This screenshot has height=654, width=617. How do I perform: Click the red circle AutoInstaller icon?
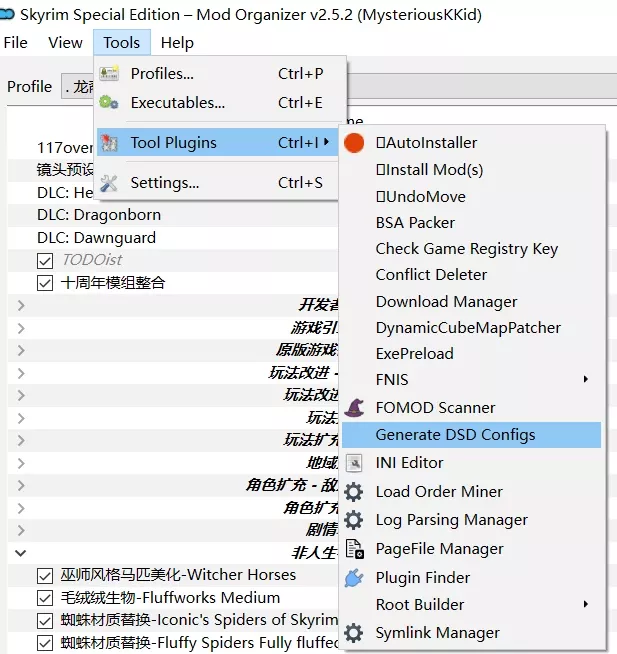[x=354, y=143]
